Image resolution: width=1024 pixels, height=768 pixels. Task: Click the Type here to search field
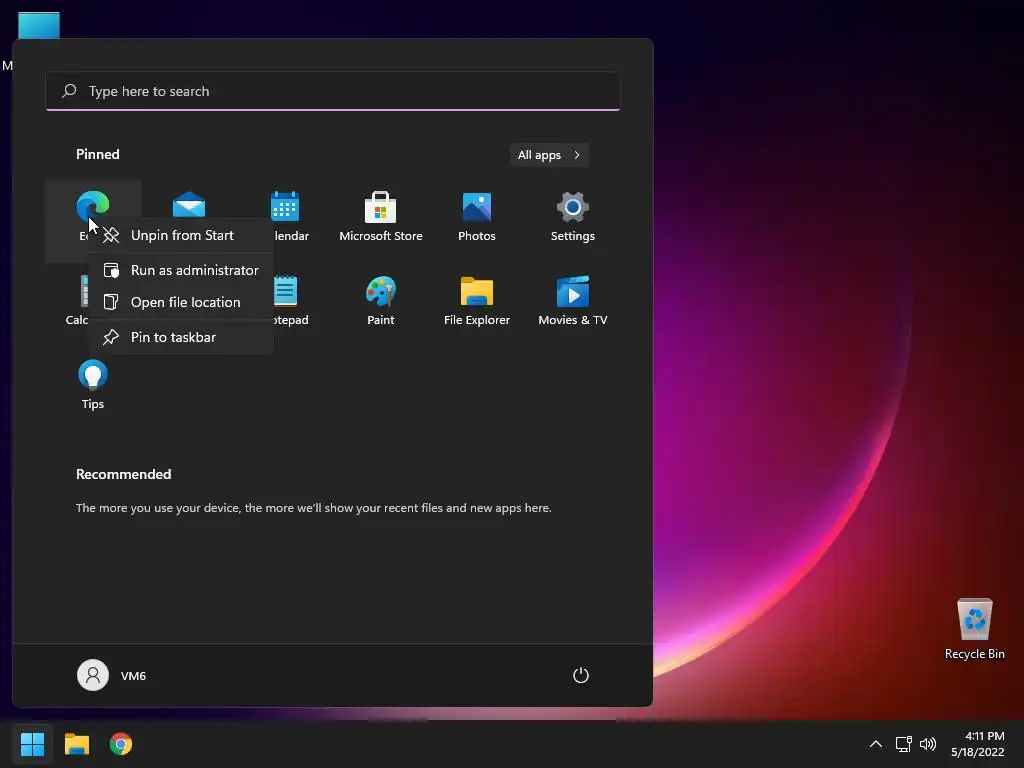coord(333,91)
